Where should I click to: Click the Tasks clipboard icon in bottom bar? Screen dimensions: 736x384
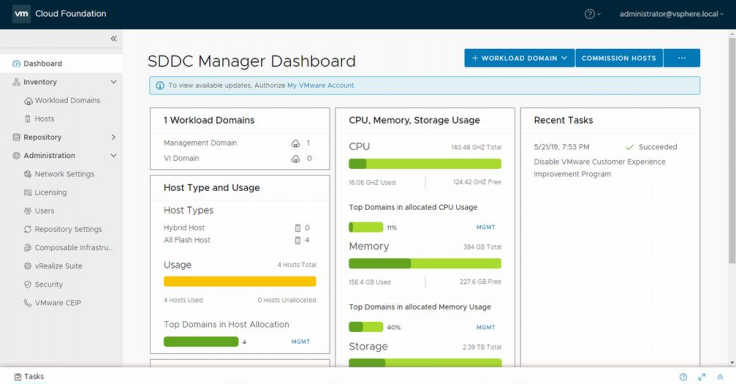(x=17, y=376)
